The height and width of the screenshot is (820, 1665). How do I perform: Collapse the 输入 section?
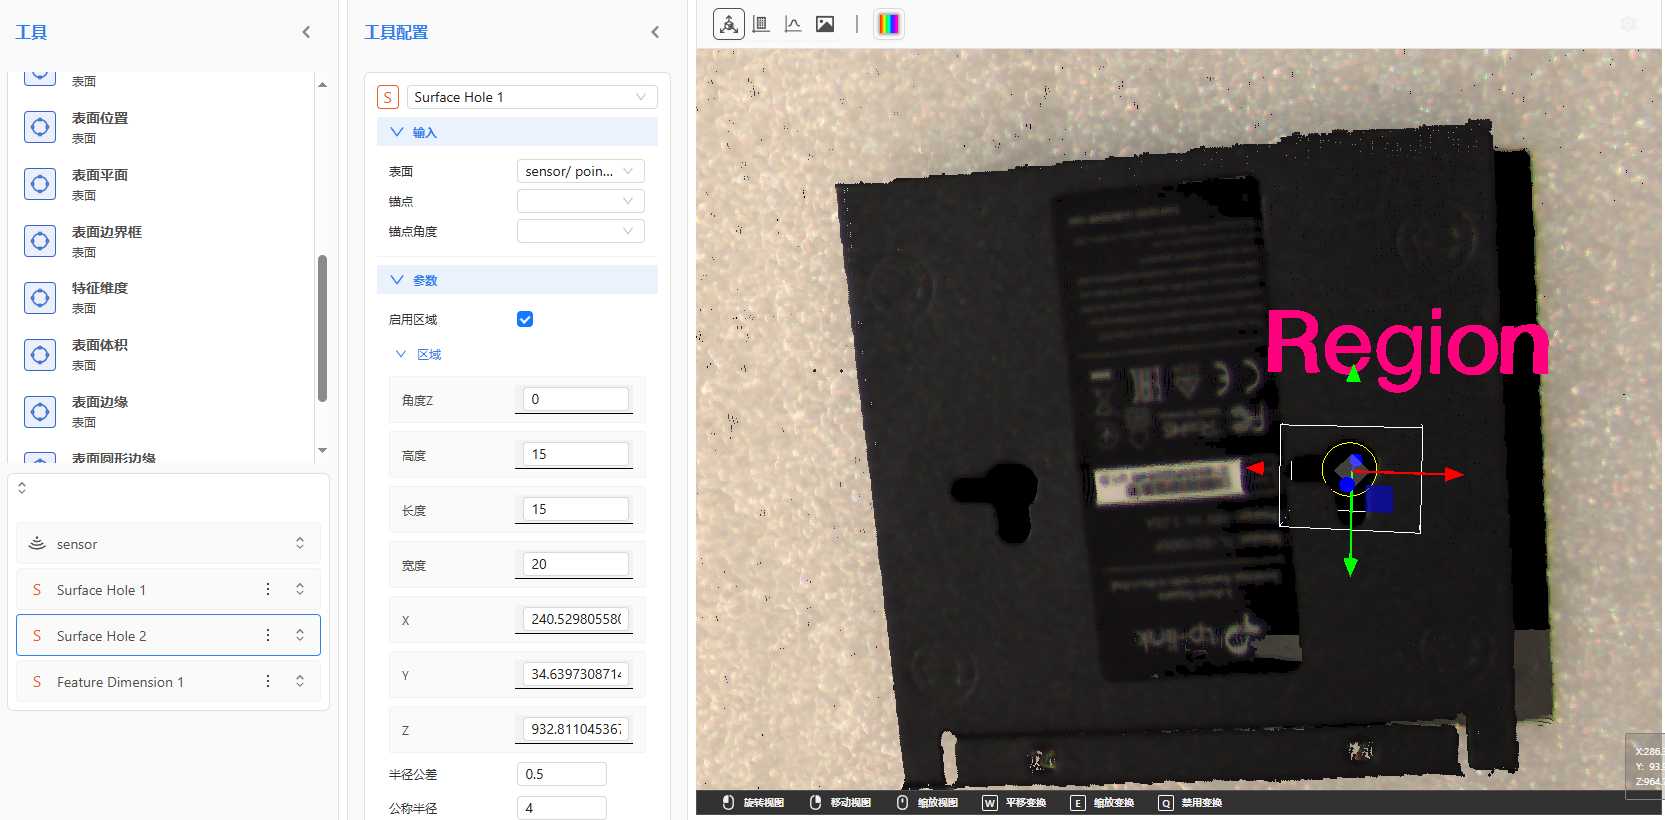517,132
